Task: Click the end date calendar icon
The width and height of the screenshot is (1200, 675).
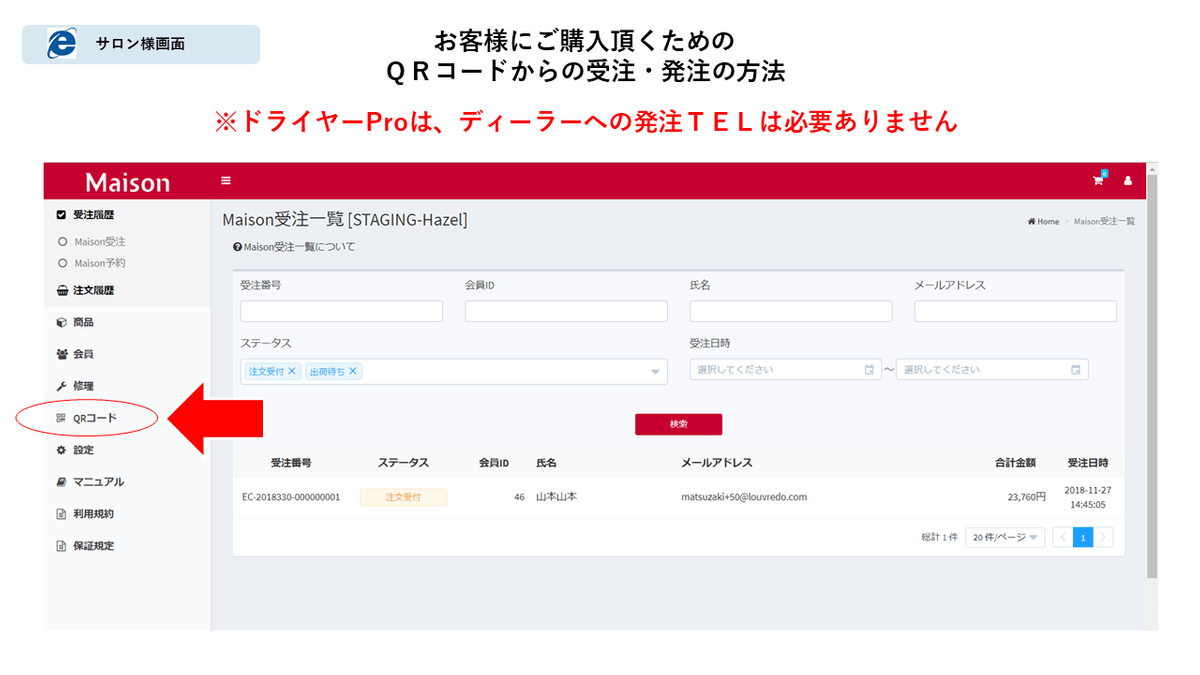Action: pyautogui.click(x=1076, y=370)
